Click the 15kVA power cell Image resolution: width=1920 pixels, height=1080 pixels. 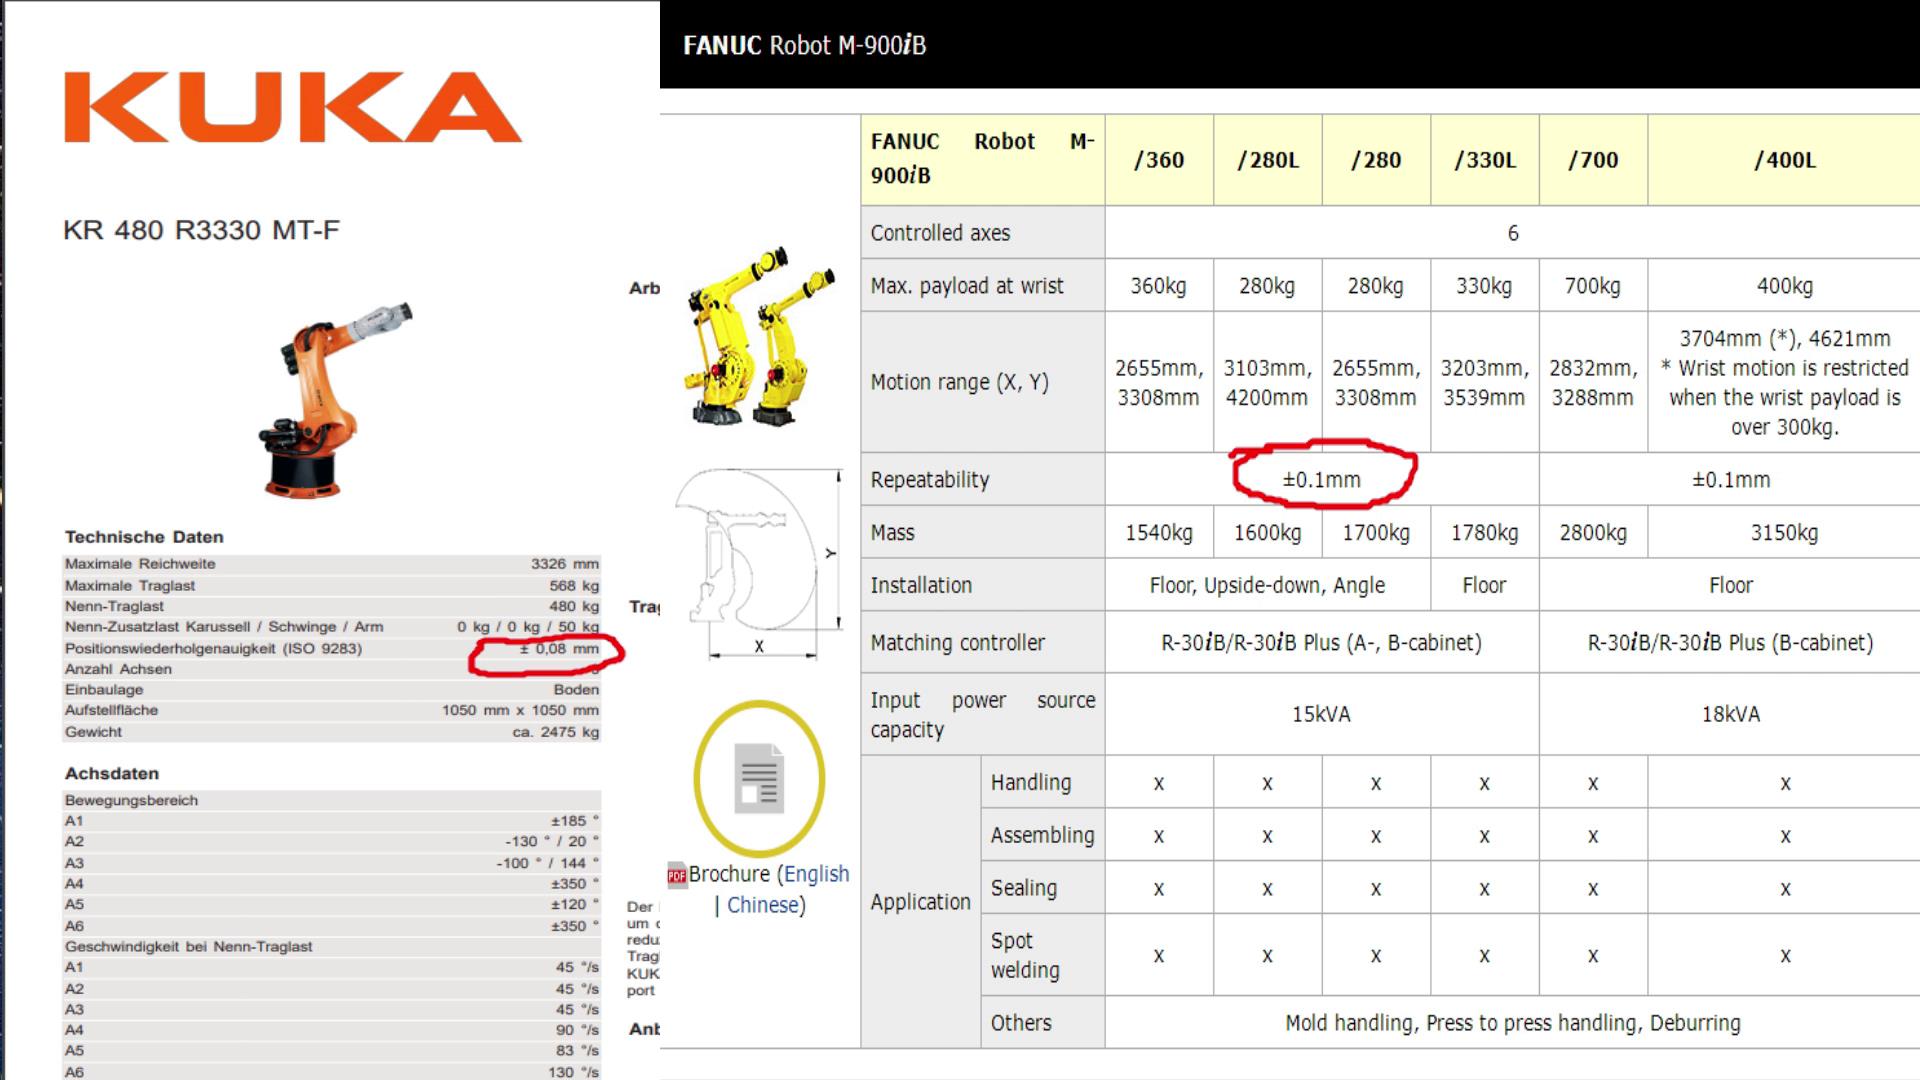pos(1322,715)
